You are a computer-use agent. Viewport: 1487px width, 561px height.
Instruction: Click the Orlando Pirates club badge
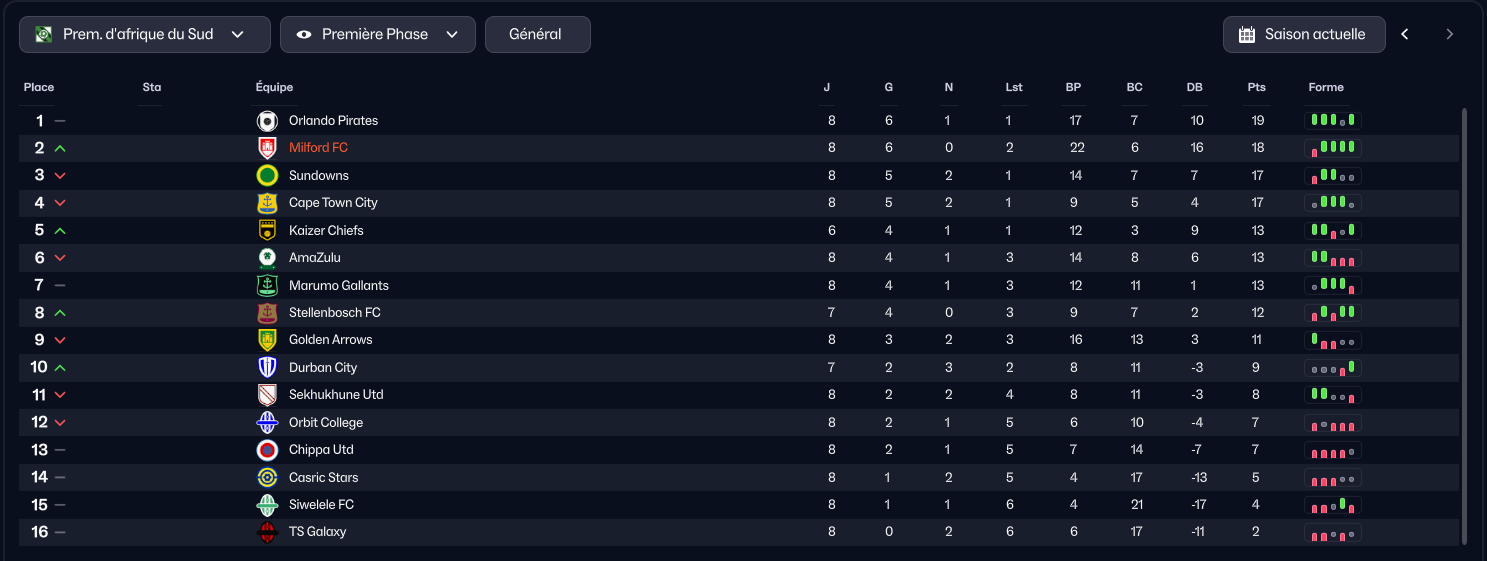coord(267,121)
